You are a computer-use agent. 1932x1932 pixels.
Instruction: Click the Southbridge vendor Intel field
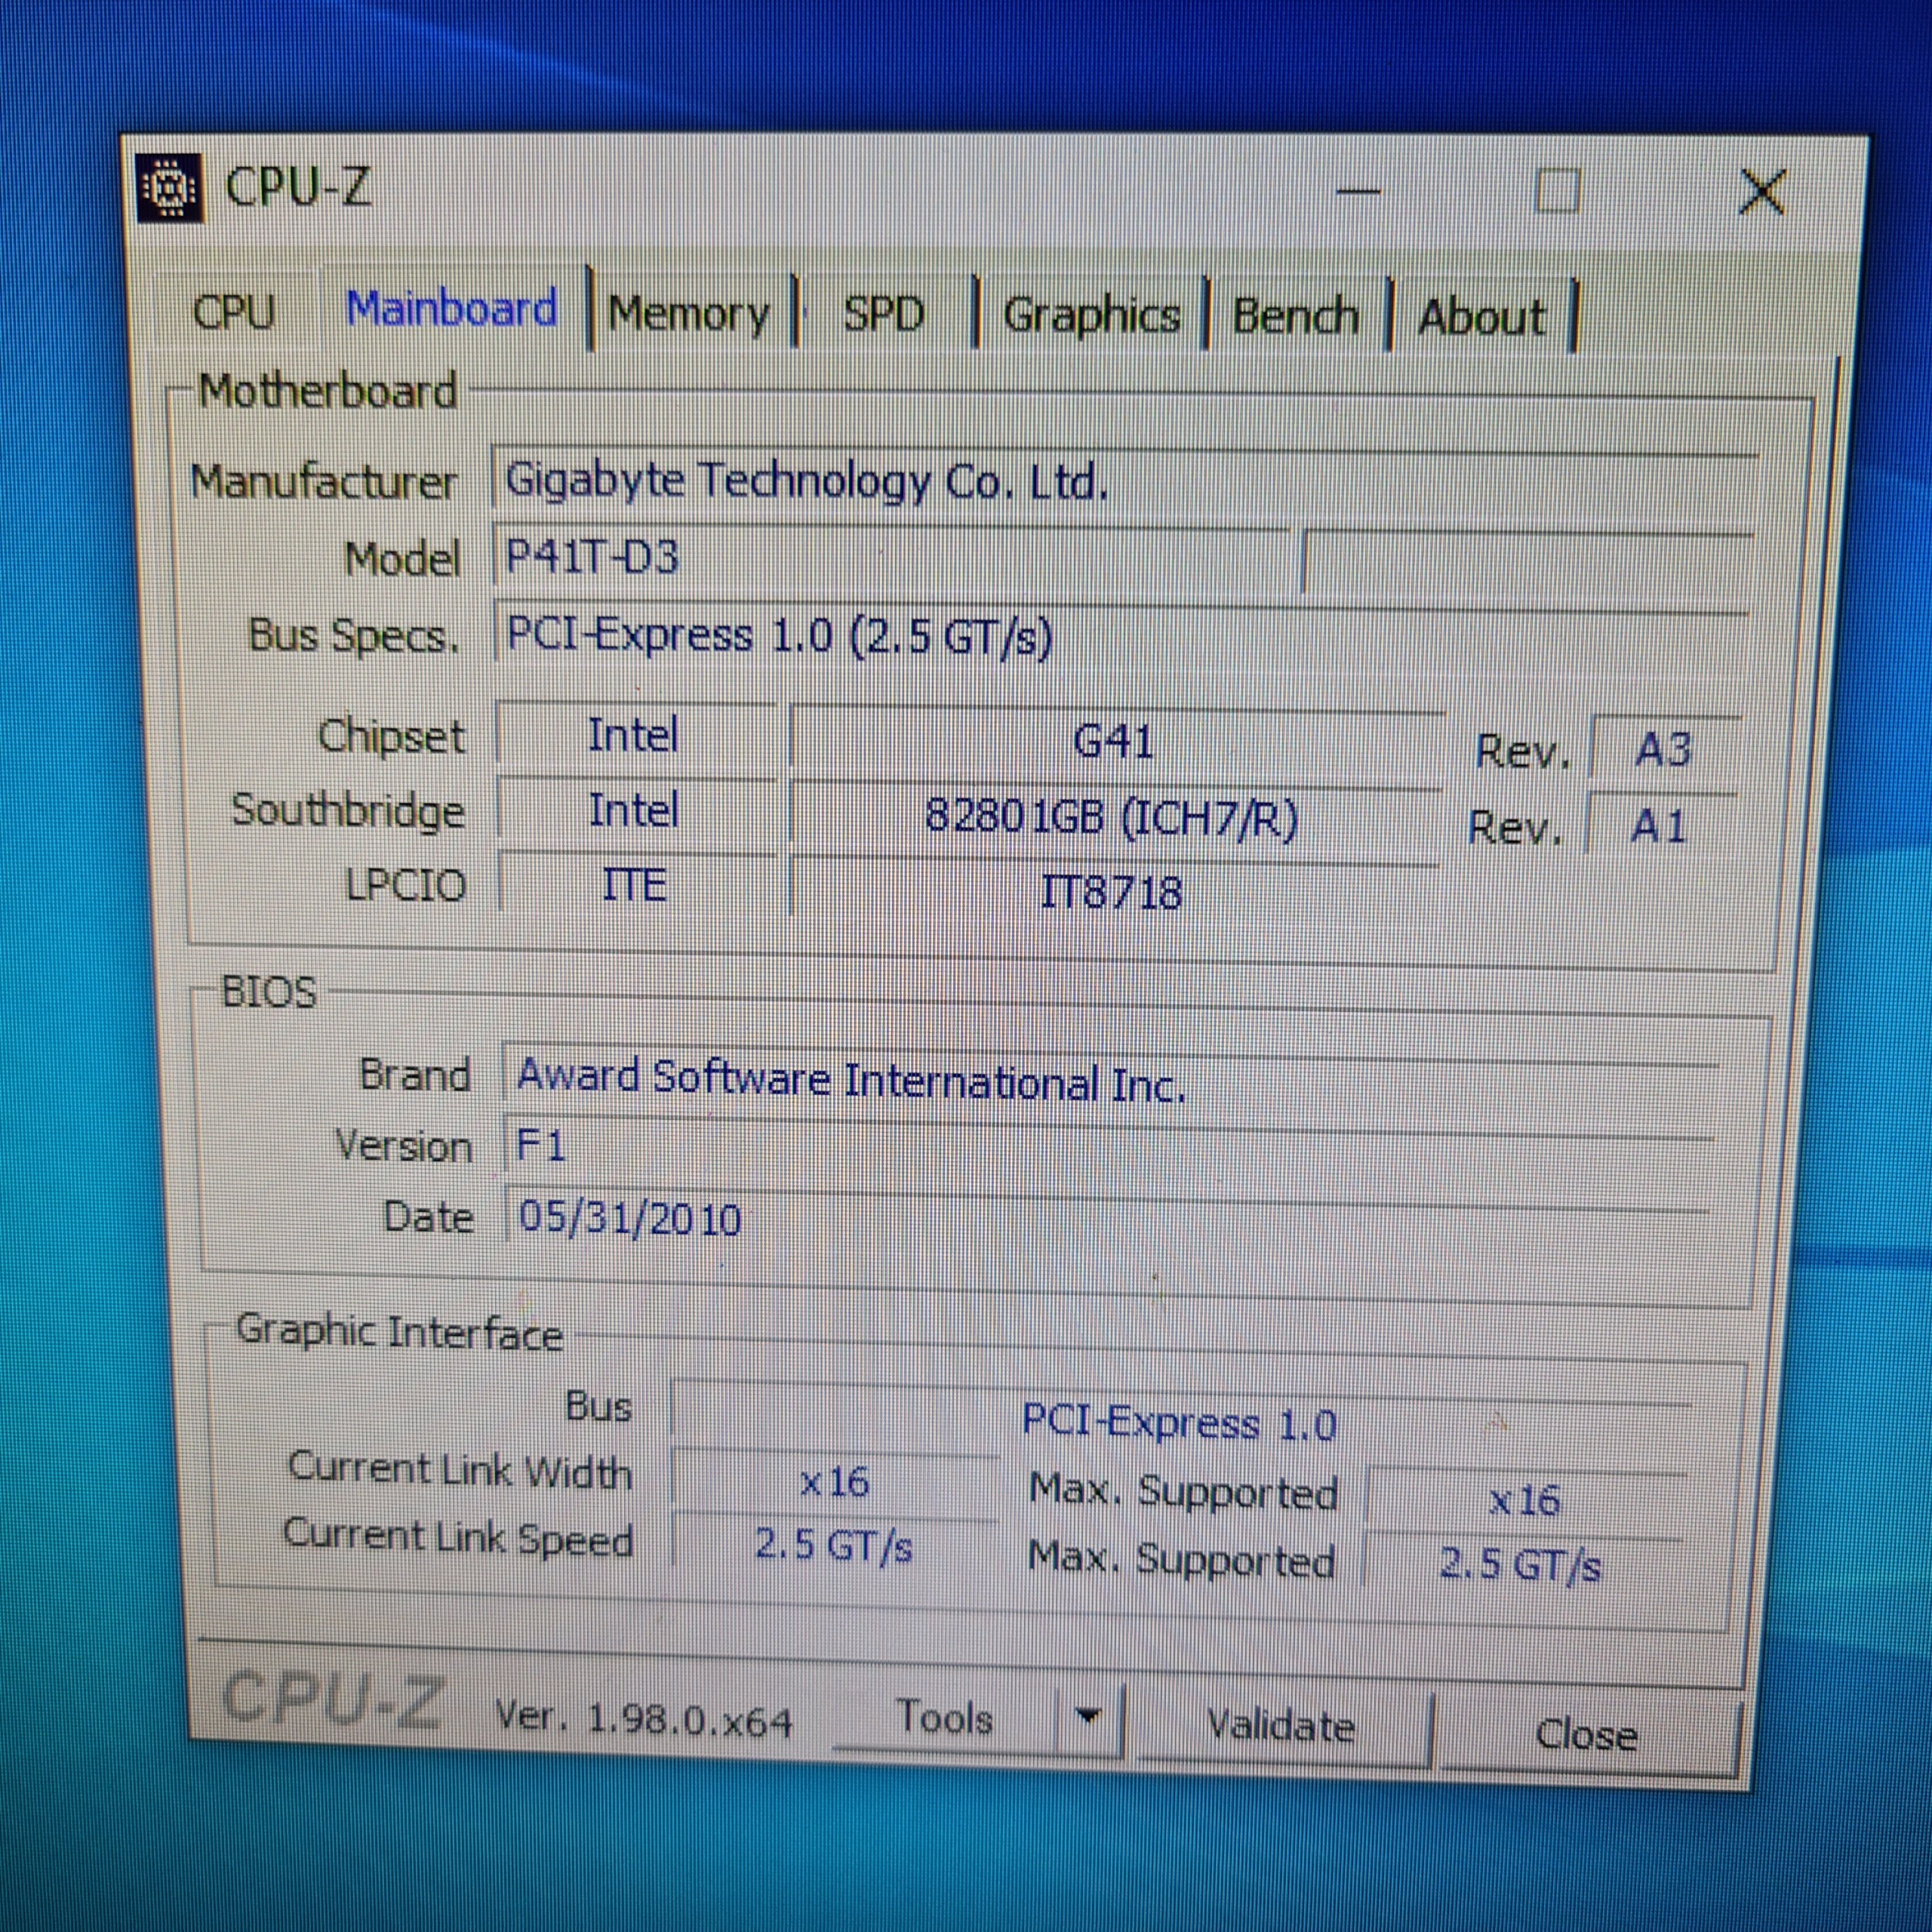[x=635, y=810]
